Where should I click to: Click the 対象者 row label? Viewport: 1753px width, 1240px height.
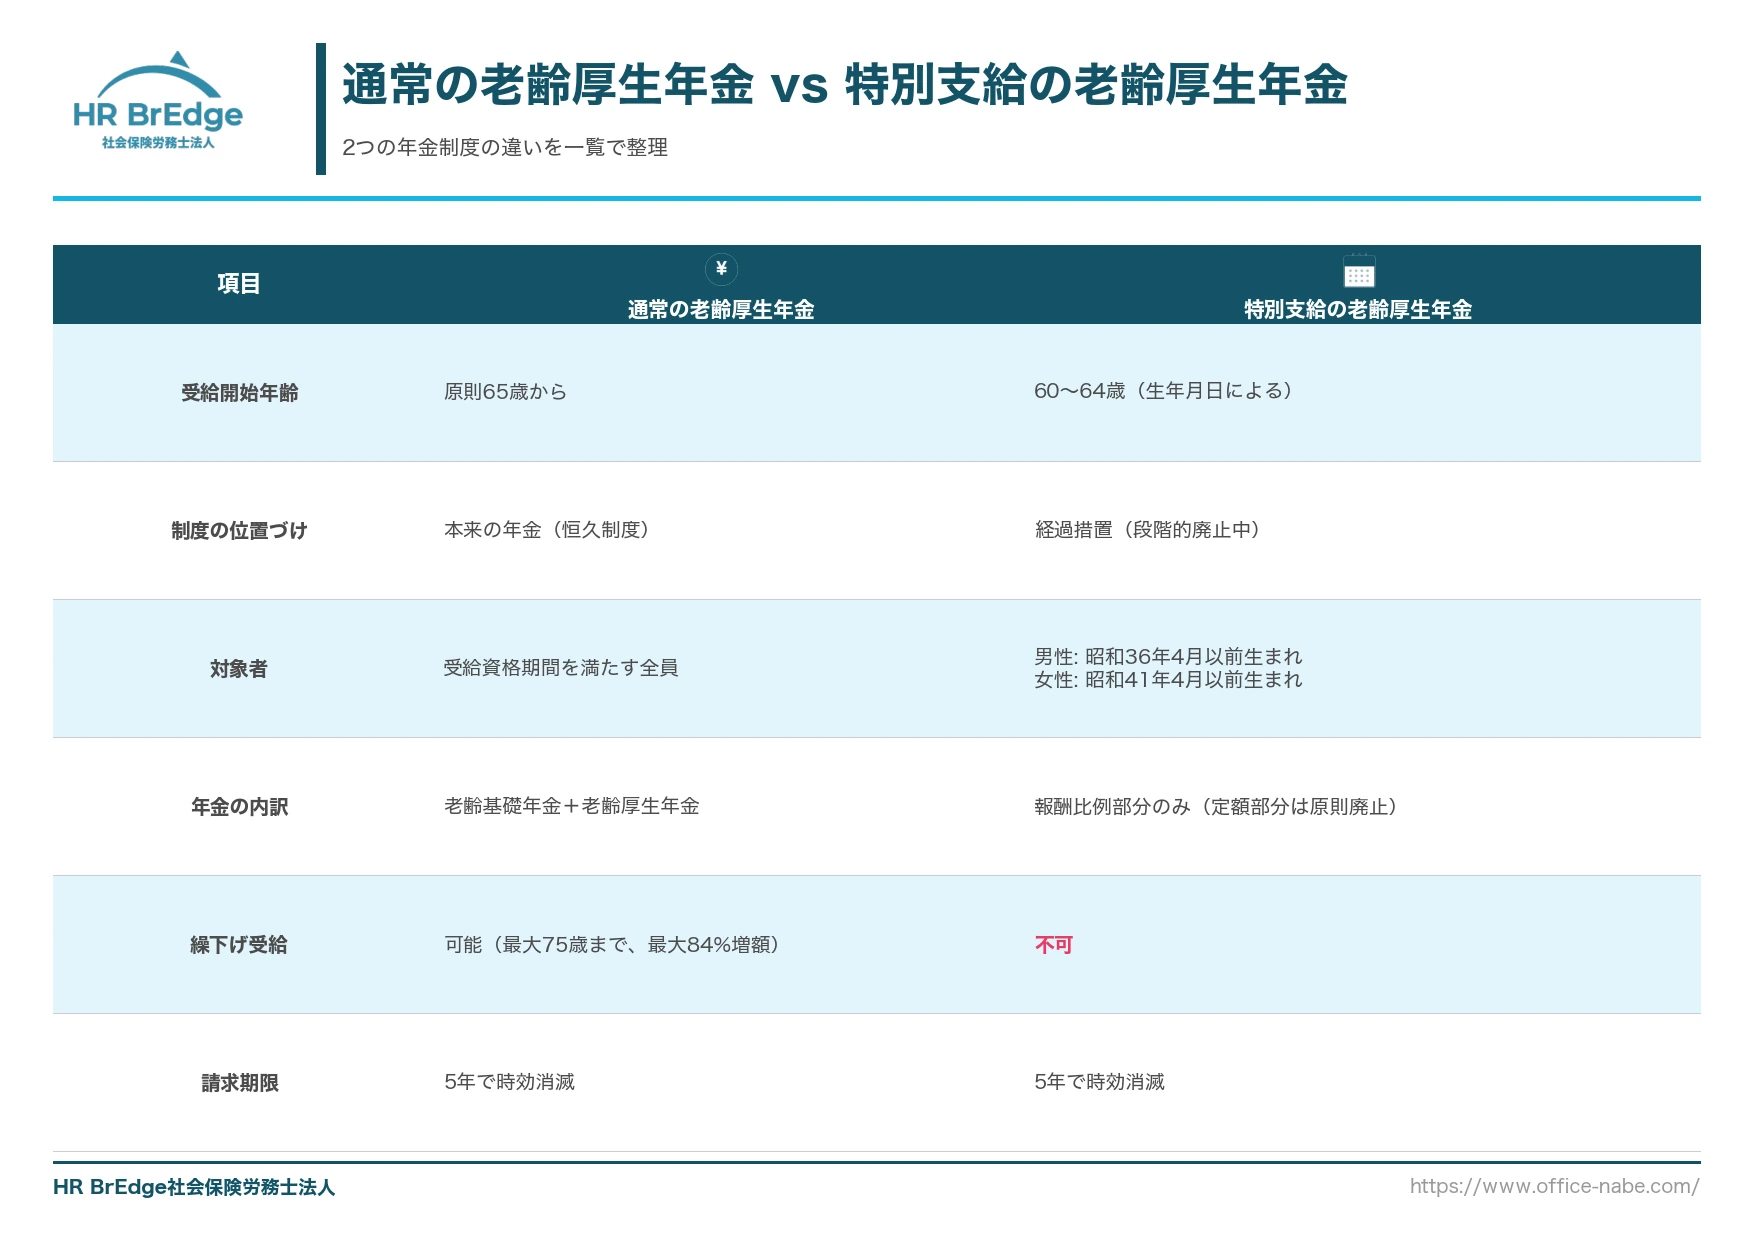point(239,669)
